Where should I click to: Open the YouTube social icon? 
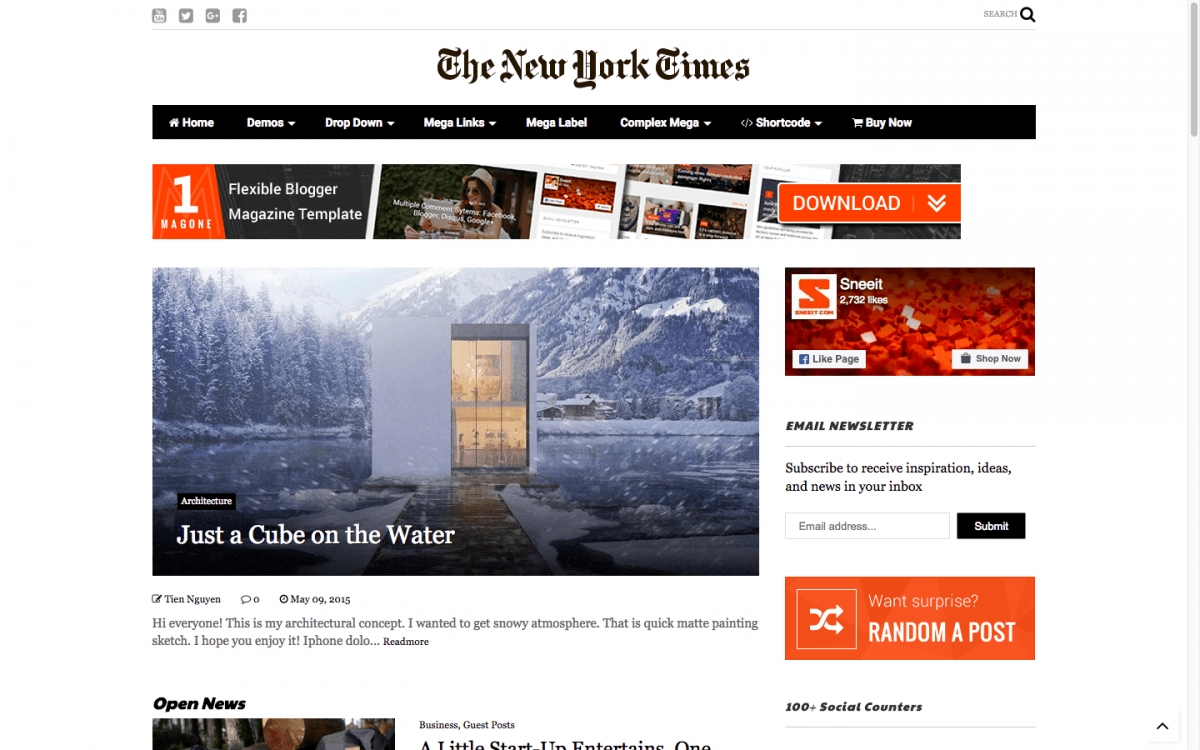point(159,15)
